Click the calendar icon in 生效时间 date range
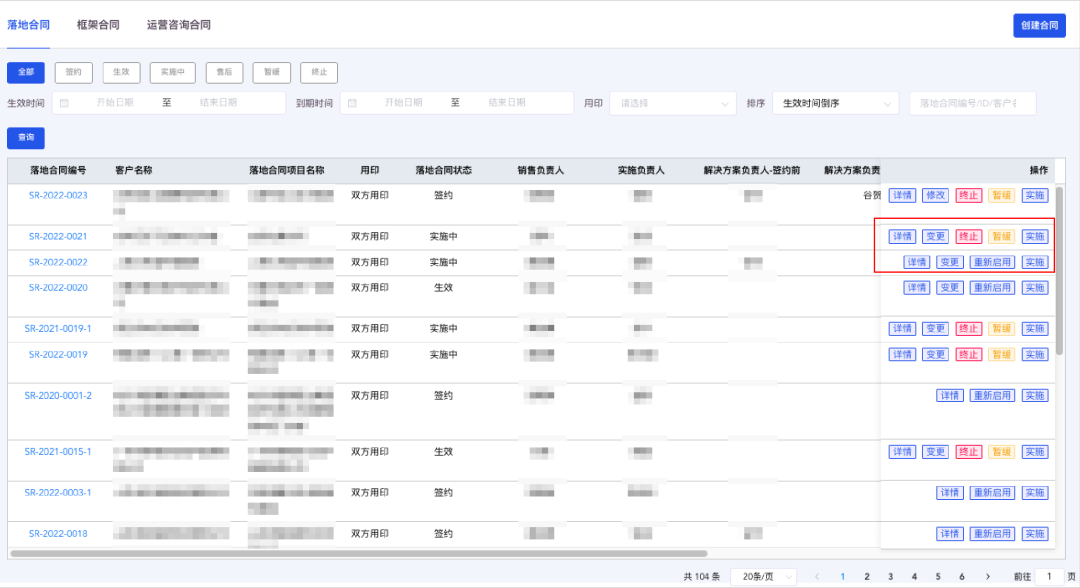The image size is (1080, 588). click(64, 103)
